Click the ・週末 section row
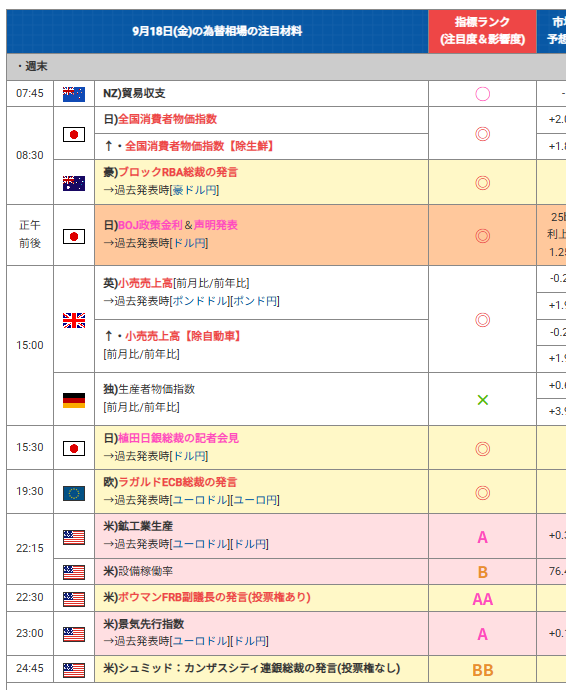566x690 pixels. tap(286, 66)
